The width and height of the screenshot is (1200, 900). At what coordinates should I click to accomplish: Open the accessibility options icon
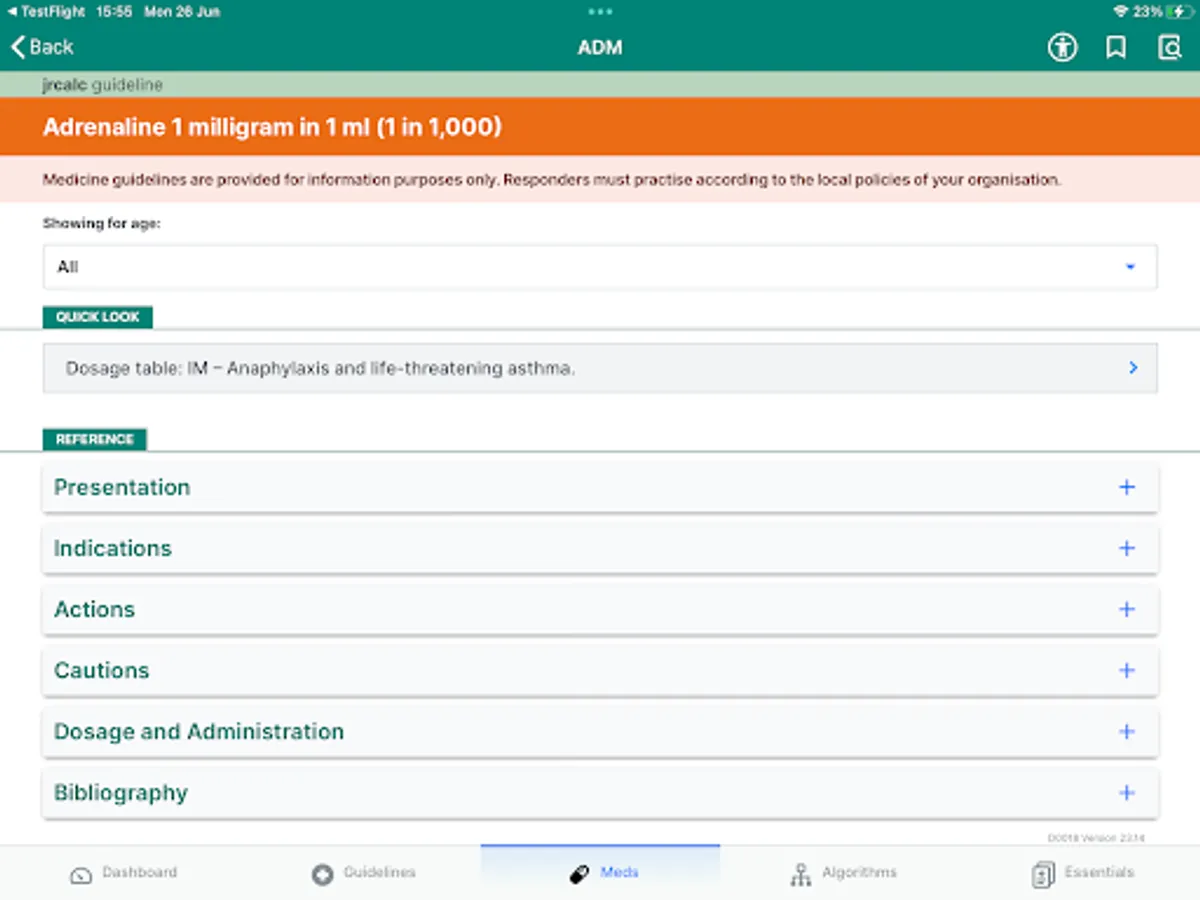coord(1063,47)
